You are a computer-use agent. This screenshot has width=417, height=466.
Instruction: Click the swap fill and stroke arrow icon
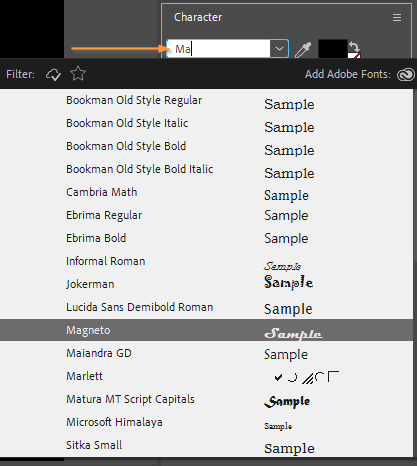pos(354,46)
